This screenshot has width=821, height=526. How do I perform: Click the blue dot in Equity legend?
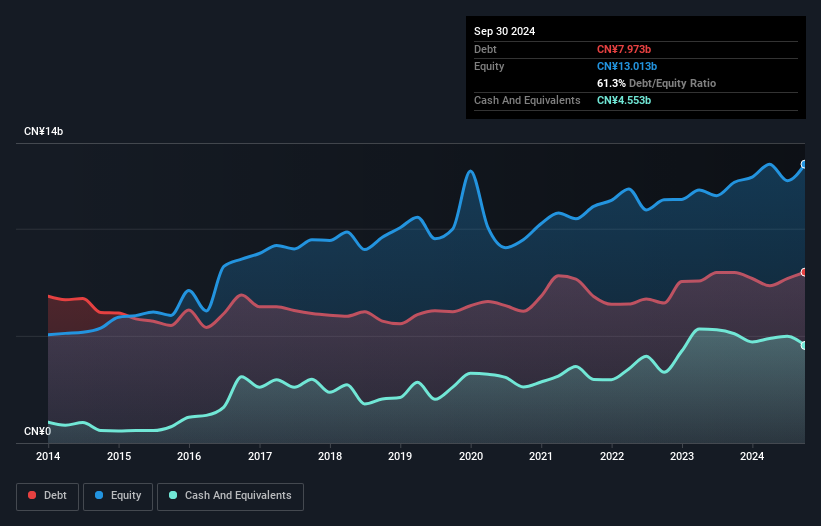99,495
